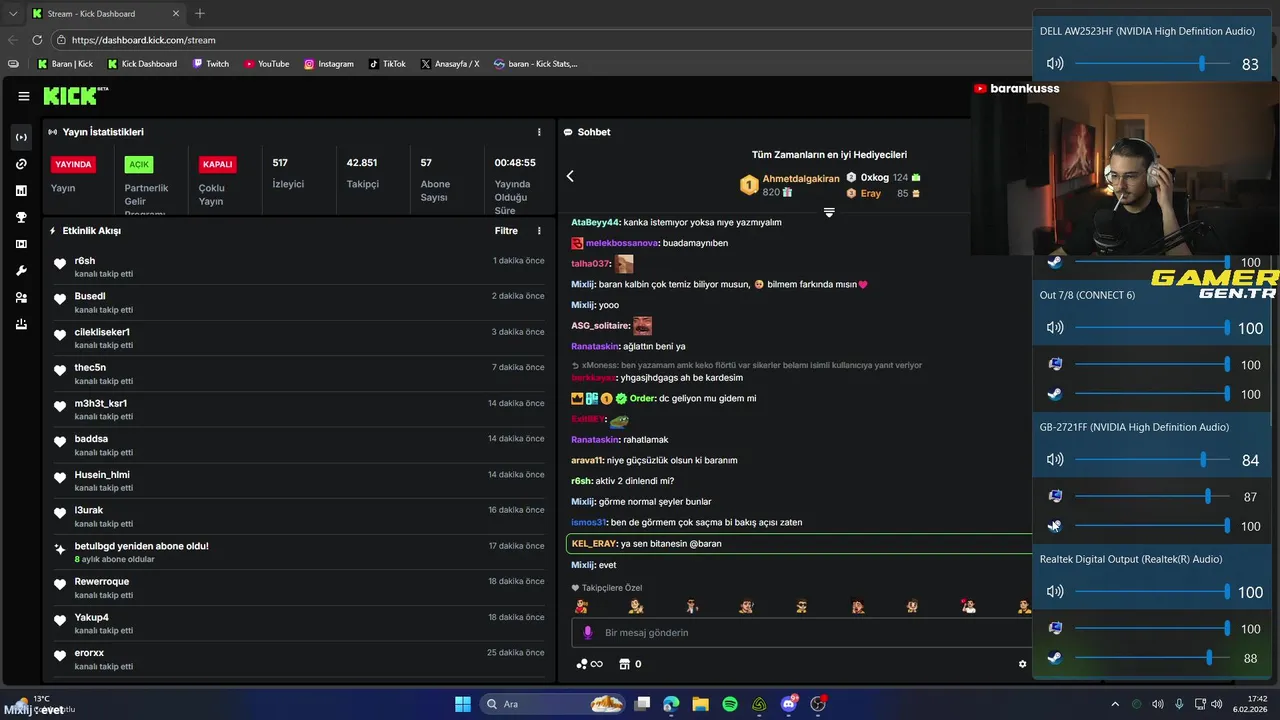Open Discord from the taskbar
Viewport: 1280px width, 720px height.
click(x=789, y=704)
